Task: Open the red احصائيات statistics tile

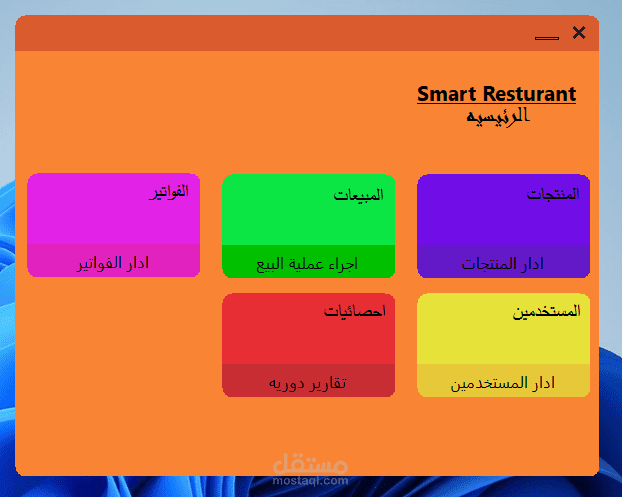Action: click(308, 345)
